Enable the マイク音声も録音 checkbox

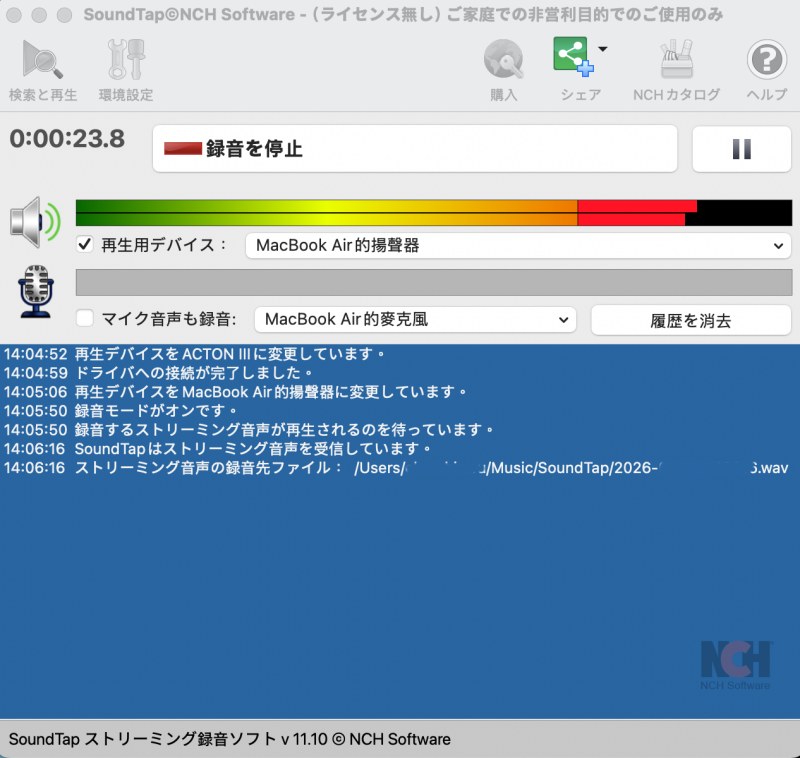tap(85, 318)
